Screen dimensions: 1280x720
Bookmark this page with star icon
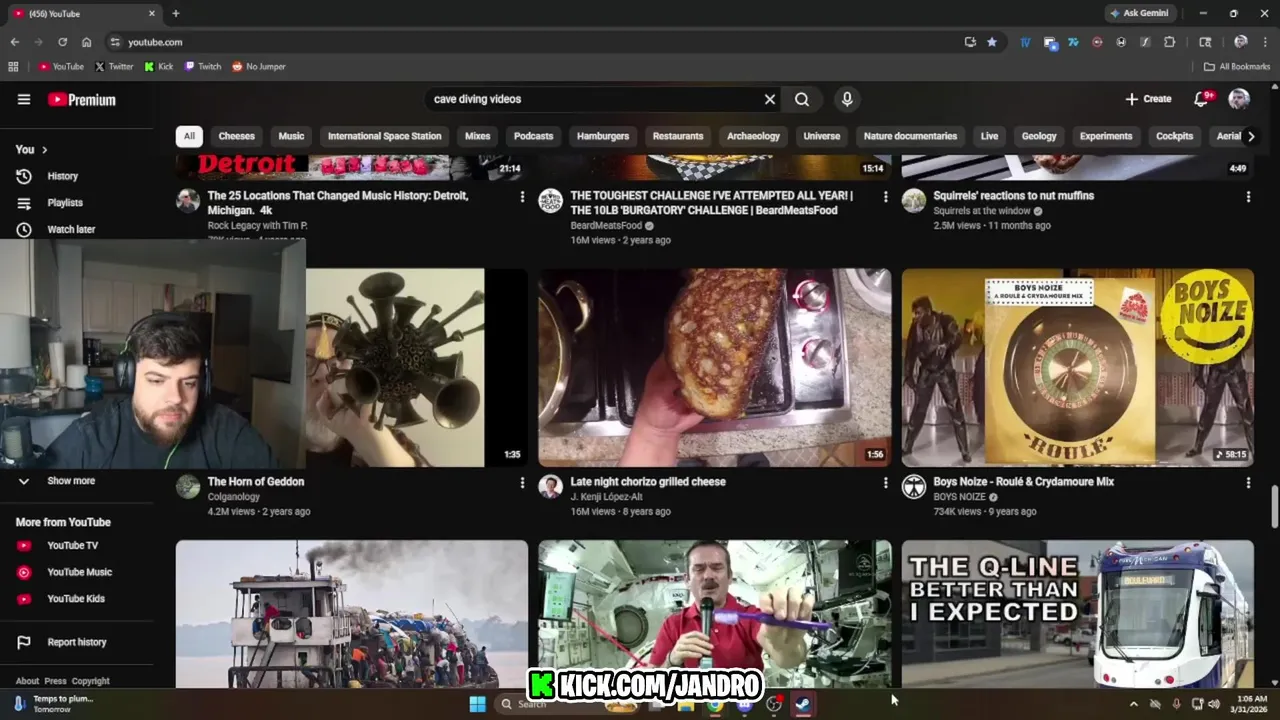tap(992, 42)
